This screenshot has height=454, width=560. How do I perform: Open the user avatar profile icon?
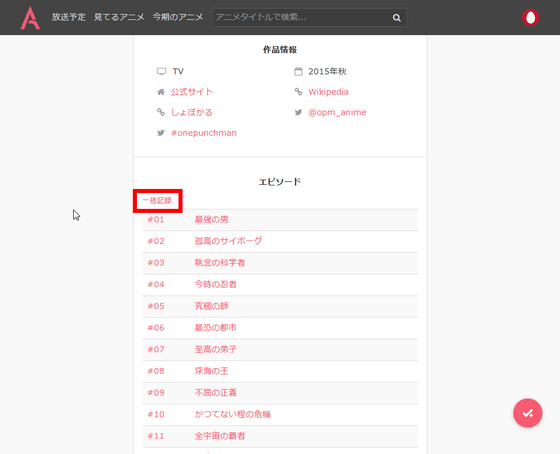[531, 18]
